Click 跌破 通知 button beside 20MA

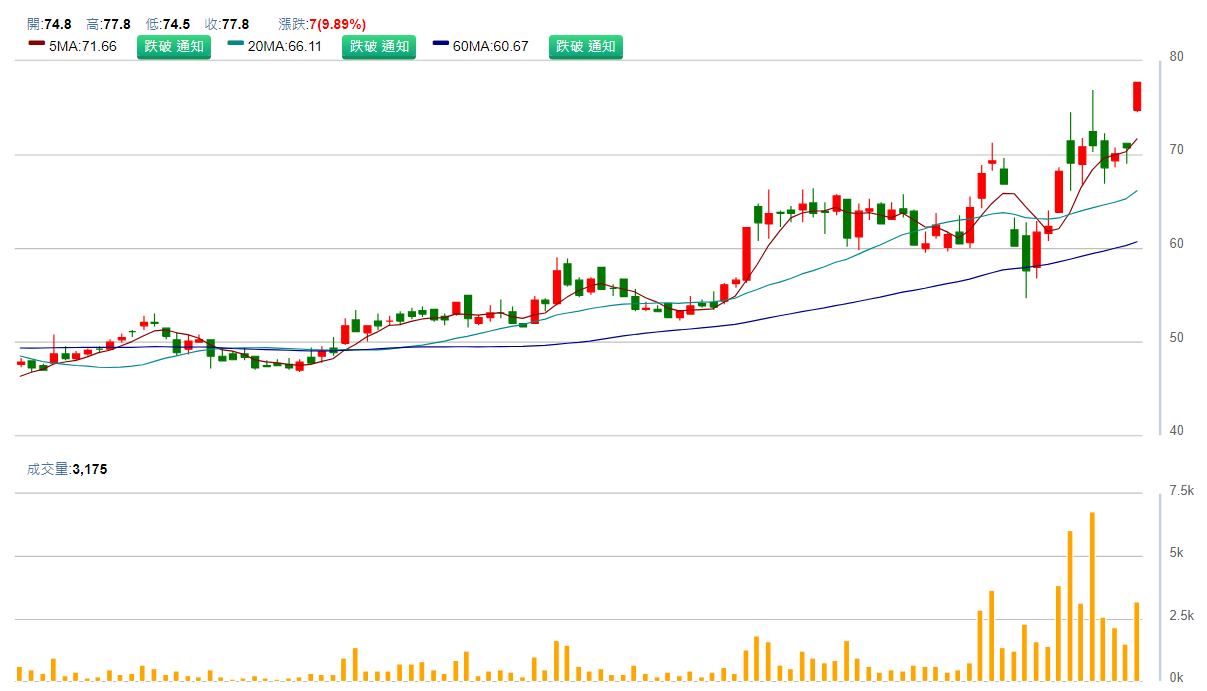(x=379, y=46)
